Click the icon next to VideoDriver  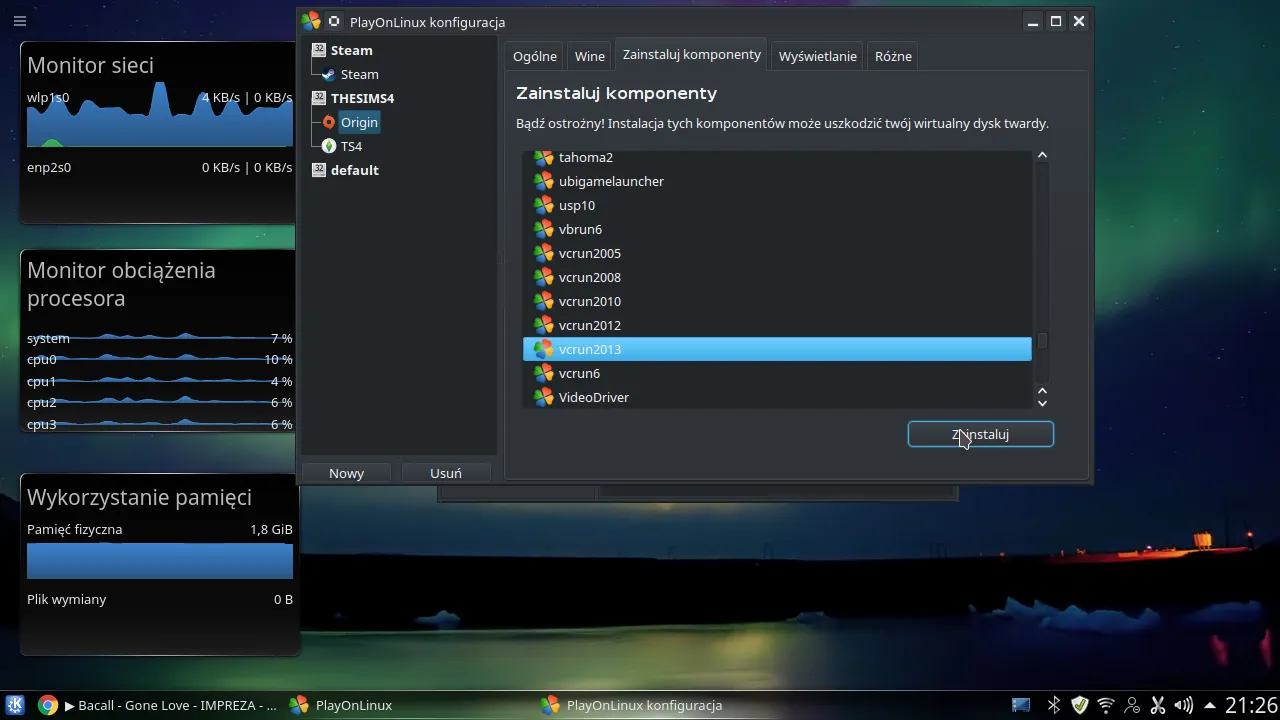coord(543,397)
